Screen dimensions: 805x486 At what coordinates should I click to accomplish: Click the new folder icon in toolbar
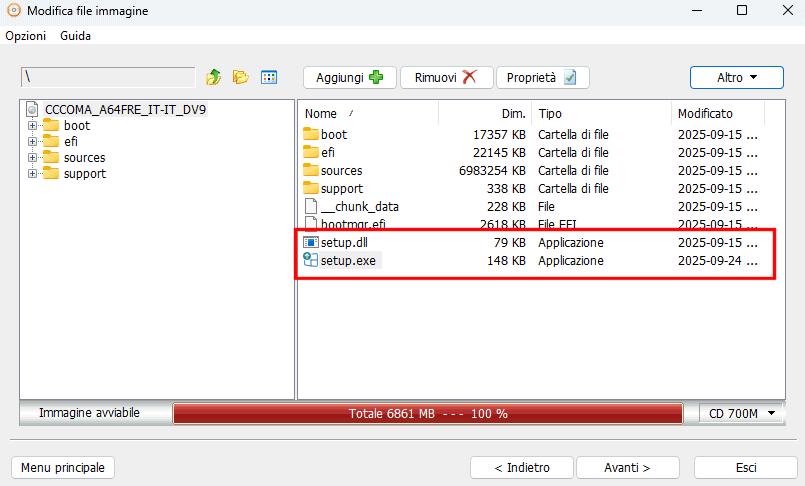point(240,77)
